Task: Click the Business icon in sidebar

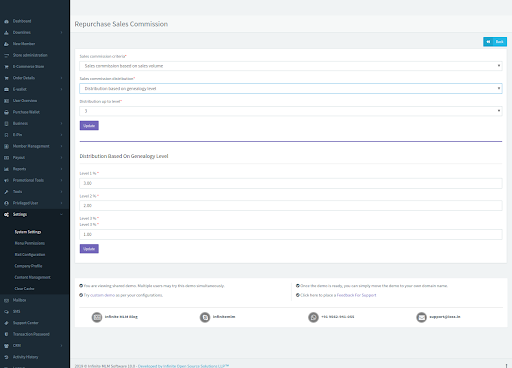Action: point(6,124)
